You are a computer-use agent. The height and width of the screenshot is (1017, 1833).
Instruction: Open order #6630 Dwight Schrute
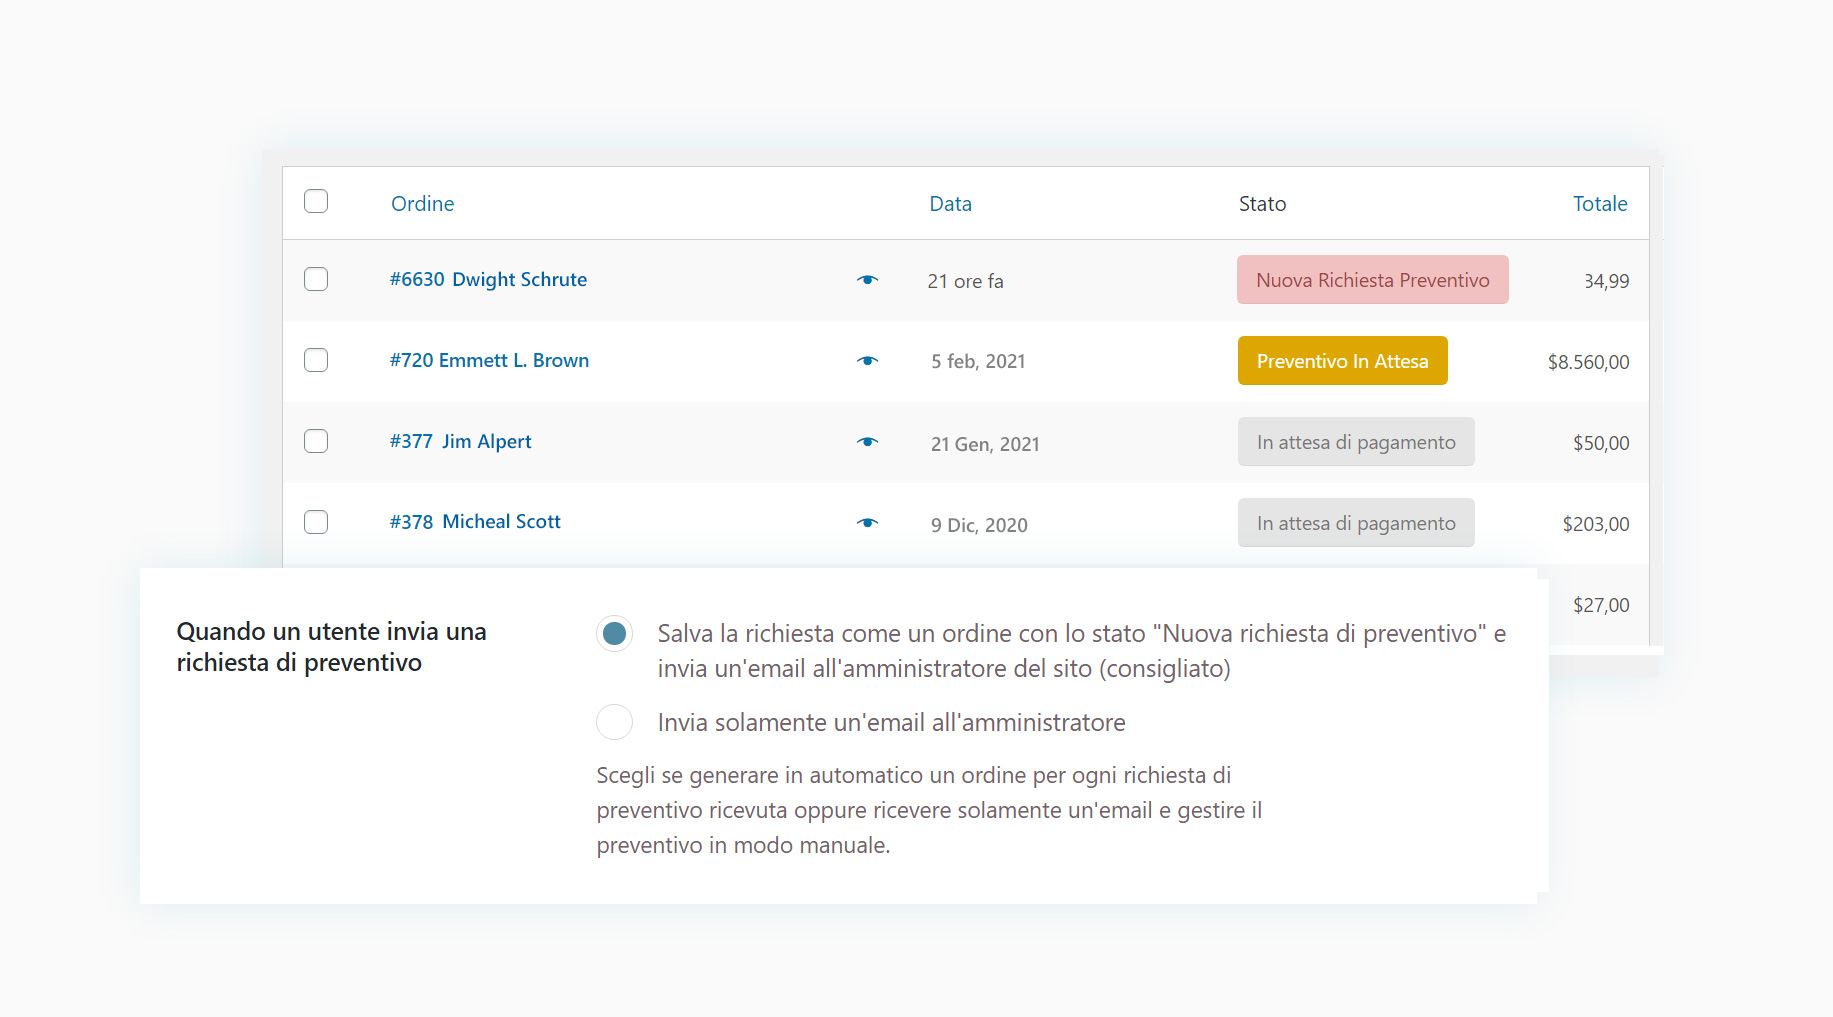[488, 280]
